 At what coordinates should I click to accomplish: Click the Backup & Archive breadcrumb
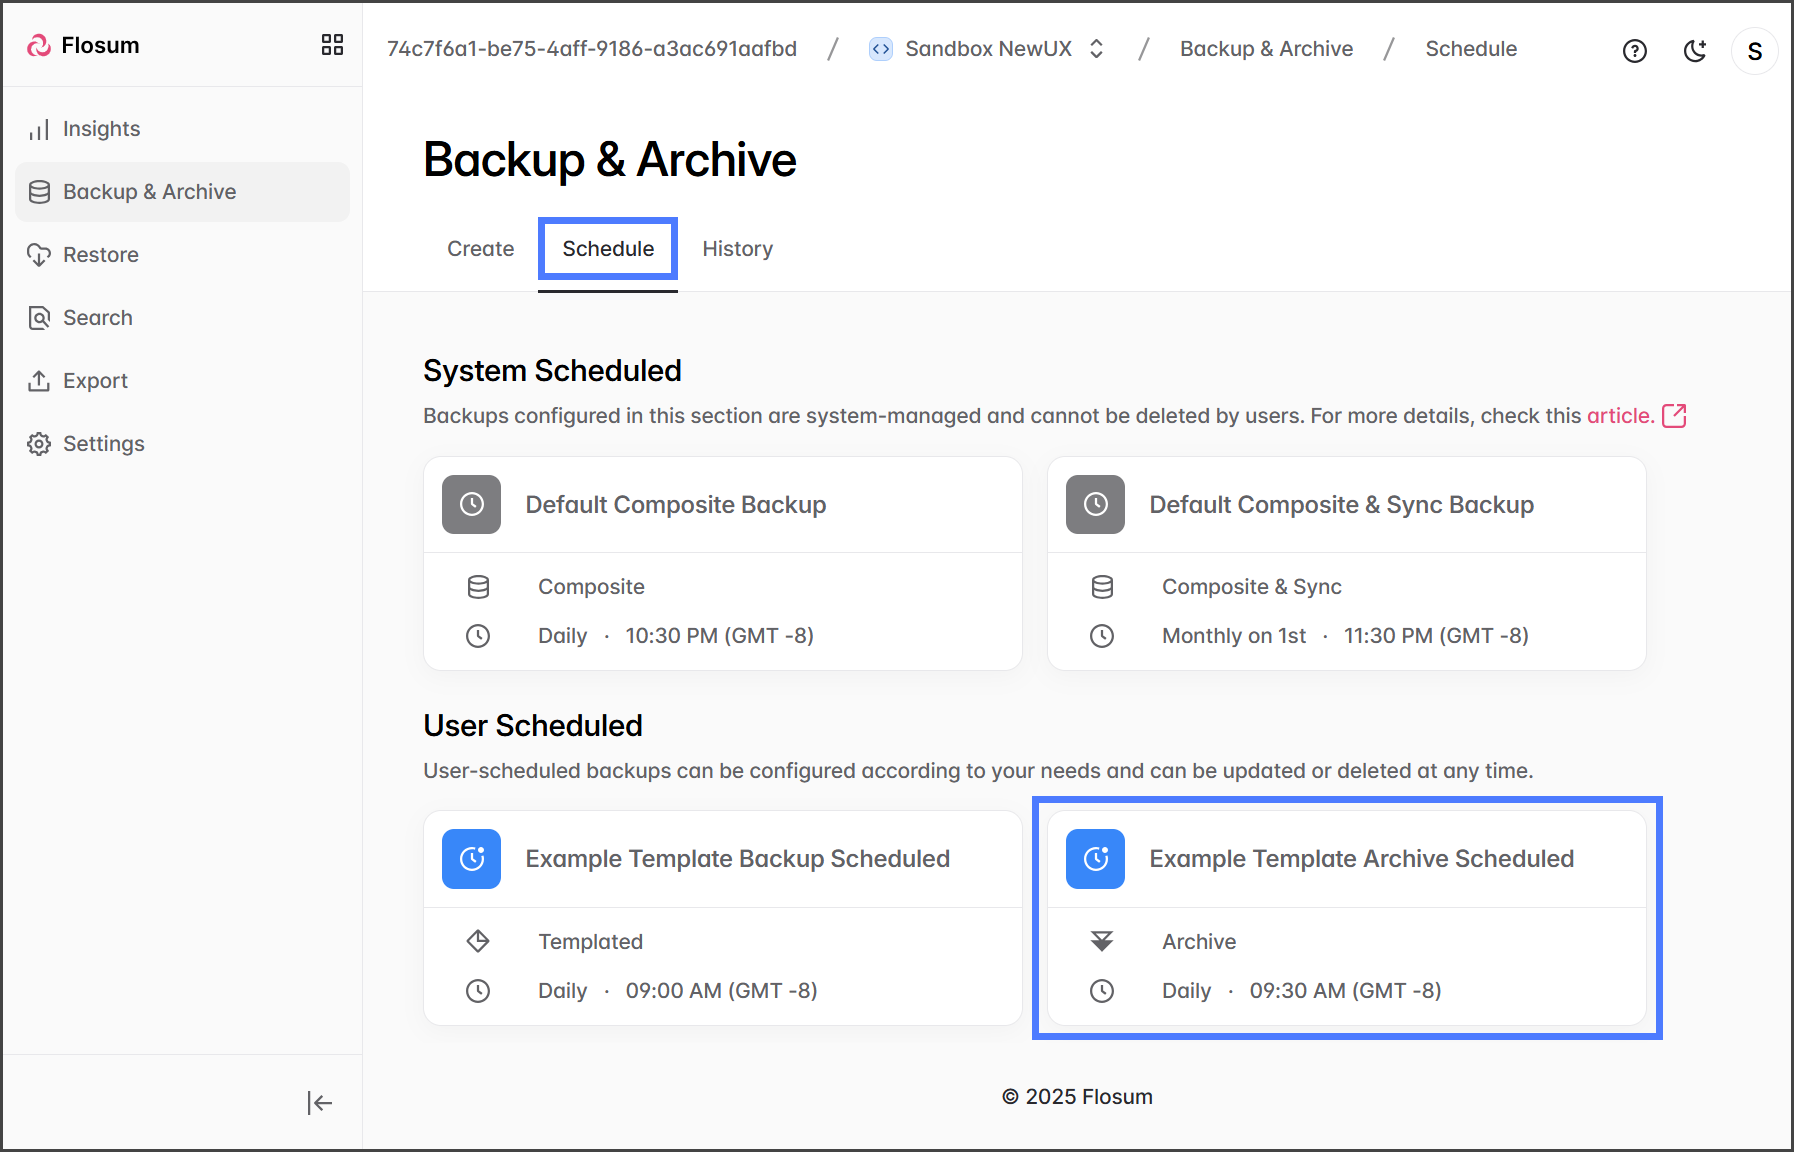1266,49
